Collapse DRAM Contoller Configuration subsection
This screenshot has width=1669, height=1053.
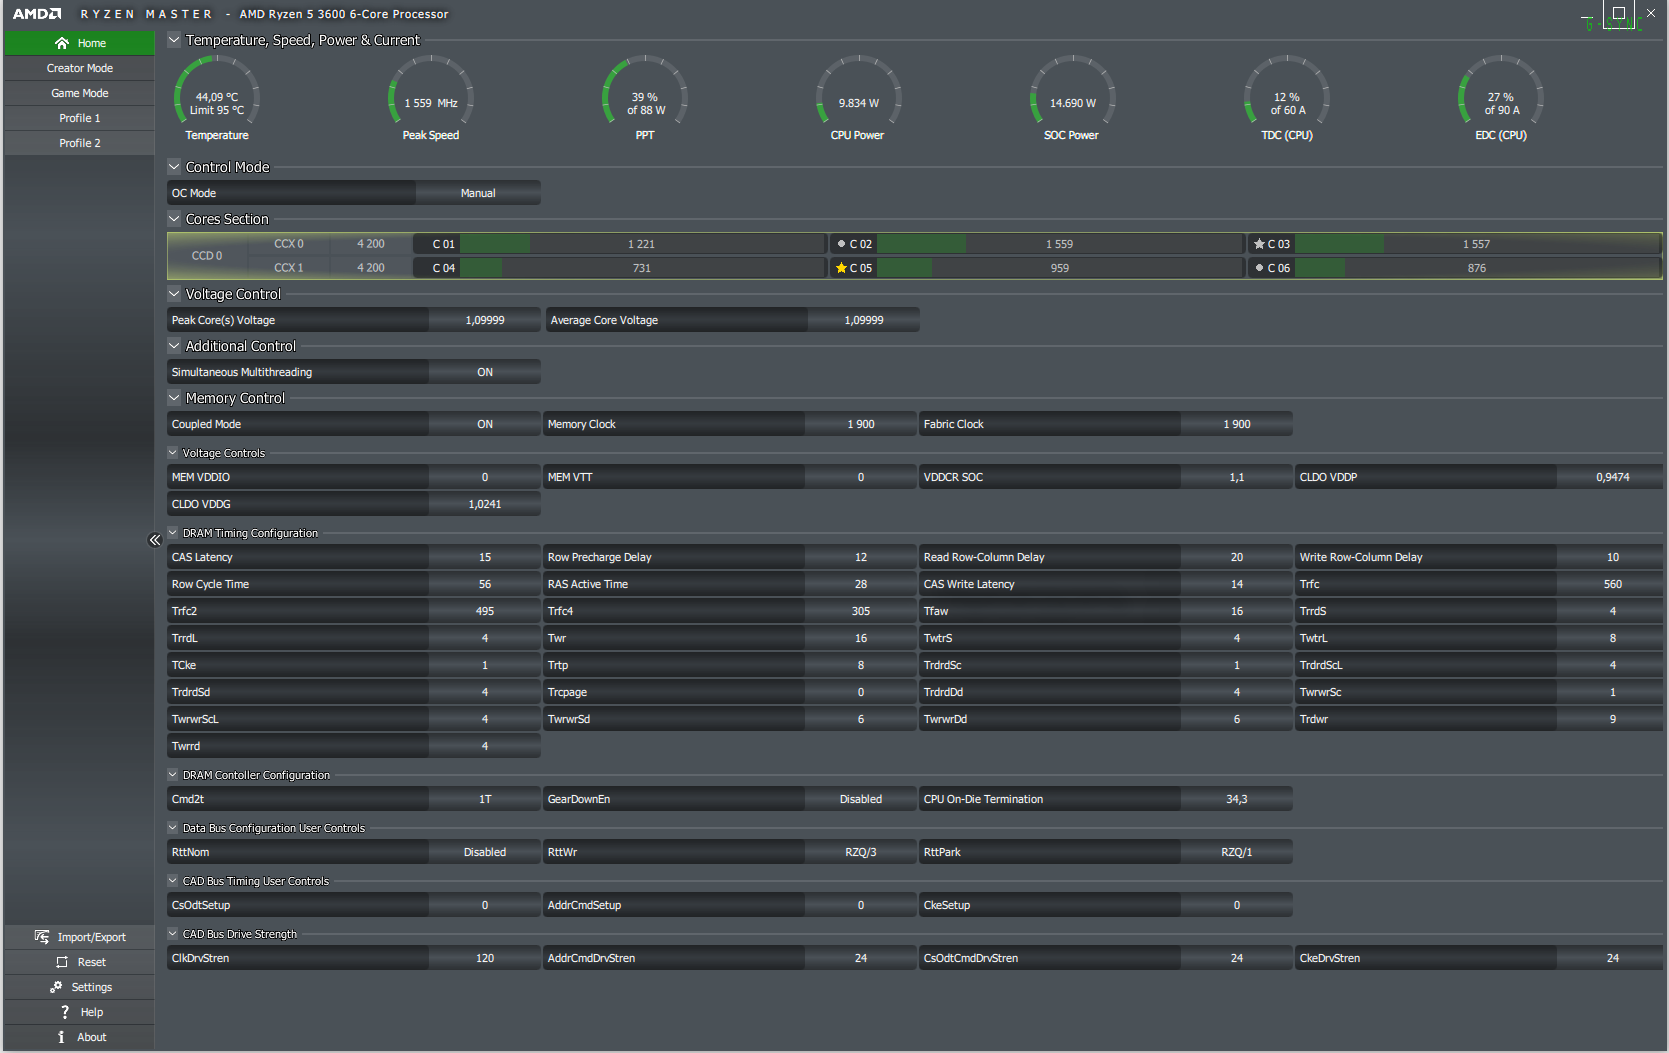173,775
